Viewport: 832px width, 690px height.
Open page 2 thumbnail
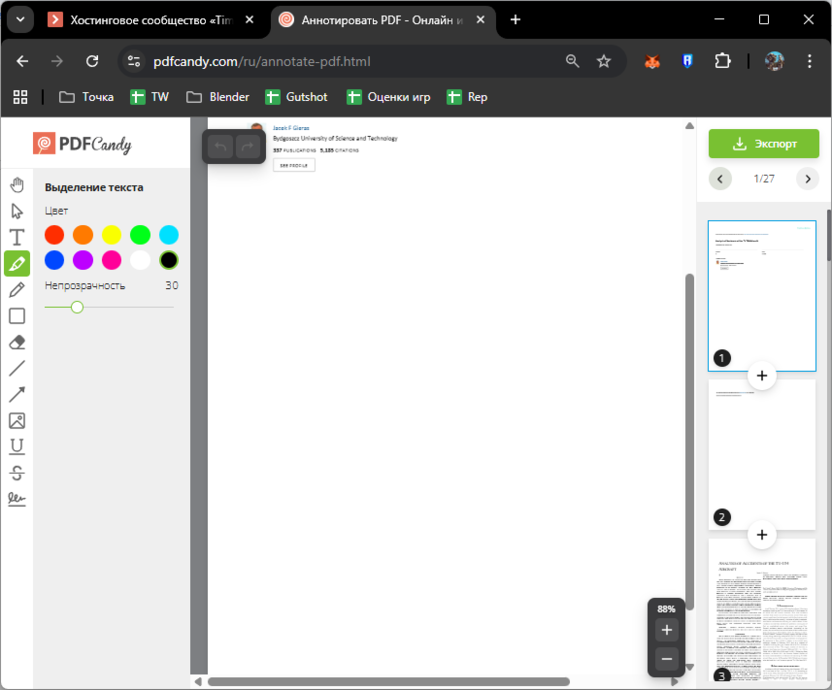pyautogui.click(x=762, y=454)
